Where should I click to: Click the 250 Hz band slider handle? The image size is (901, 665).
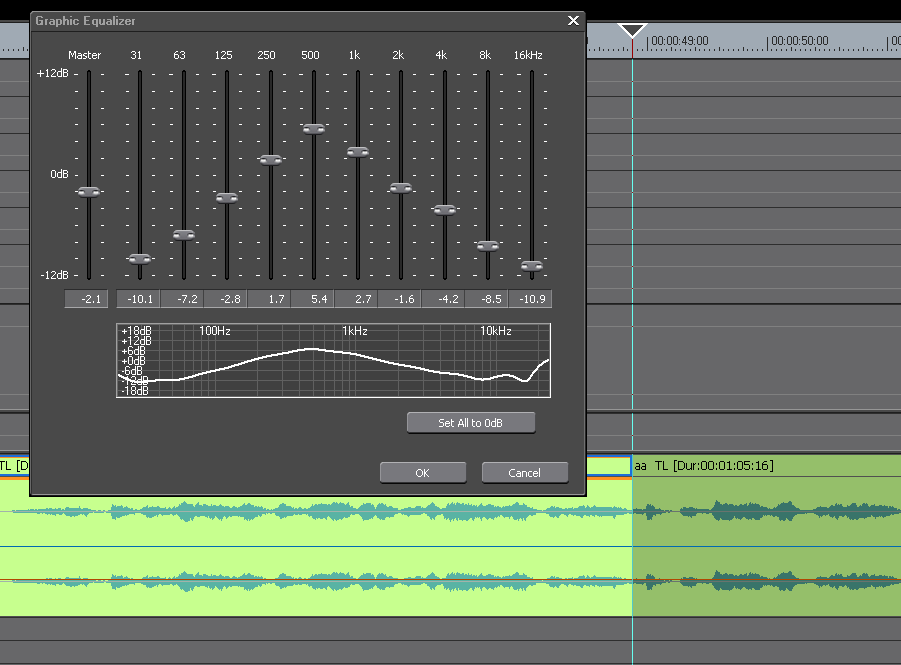click(271, 160)
